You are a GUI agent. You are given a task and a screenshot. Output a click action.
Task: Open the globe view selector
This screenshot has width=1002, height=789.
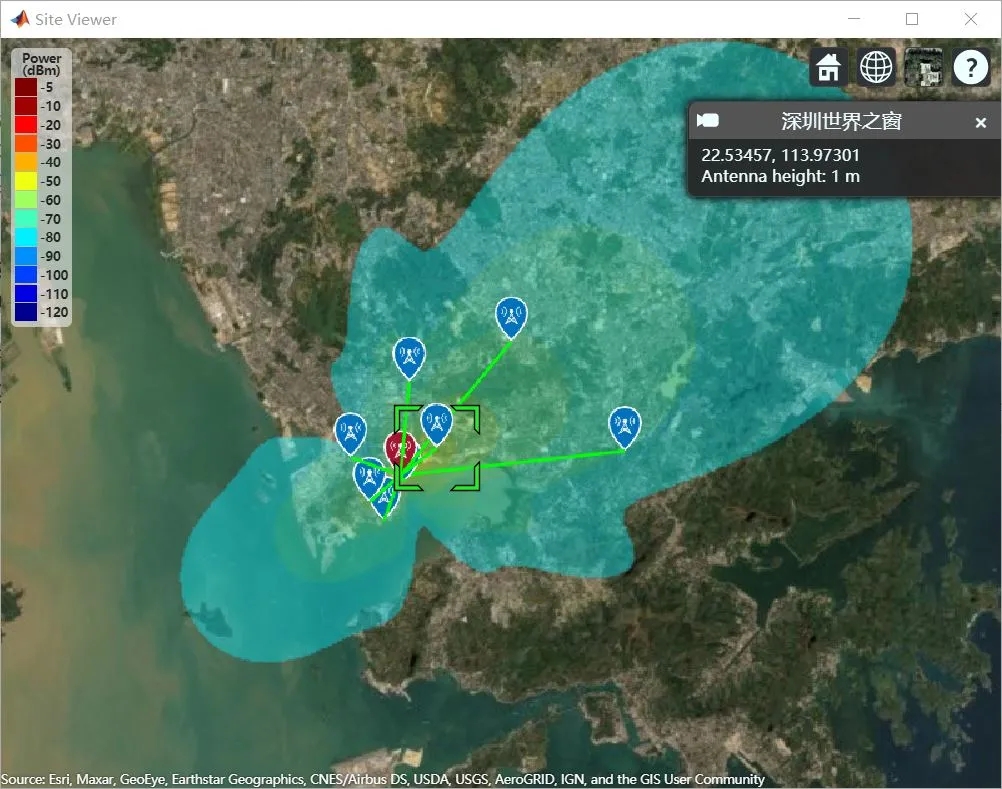coord(875,66)
